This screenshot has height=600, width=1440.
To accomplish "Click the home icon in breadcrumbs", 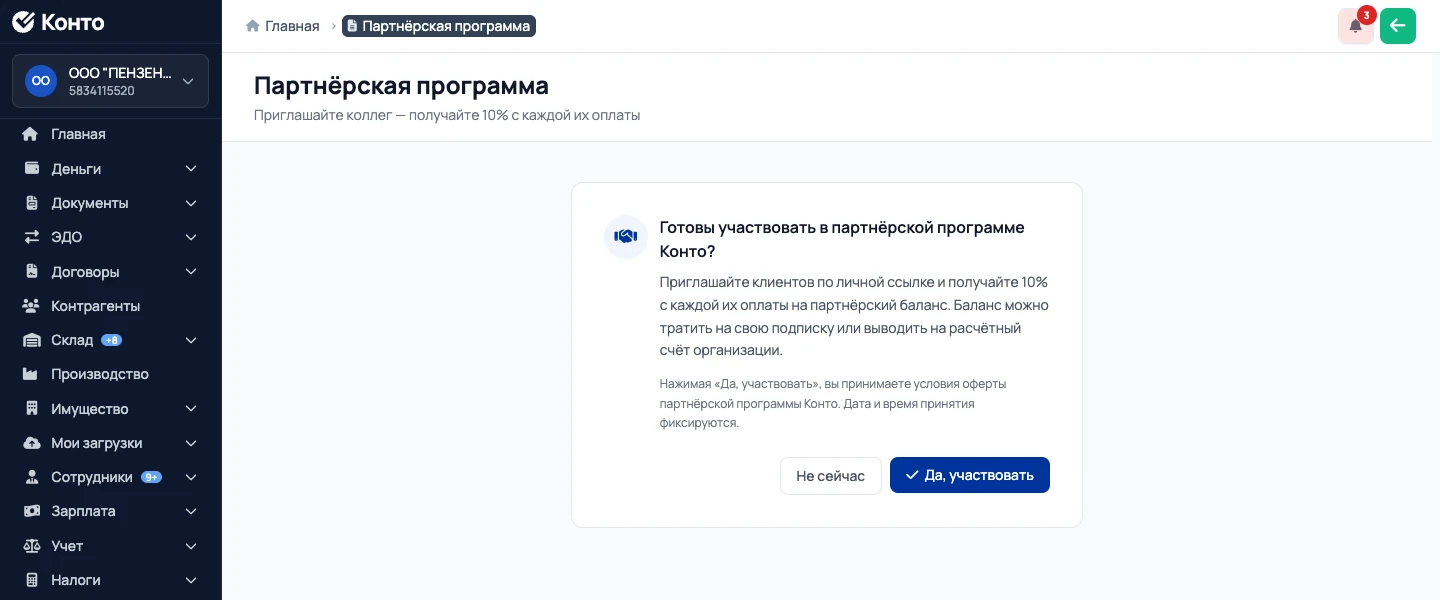I will (253, 26).
